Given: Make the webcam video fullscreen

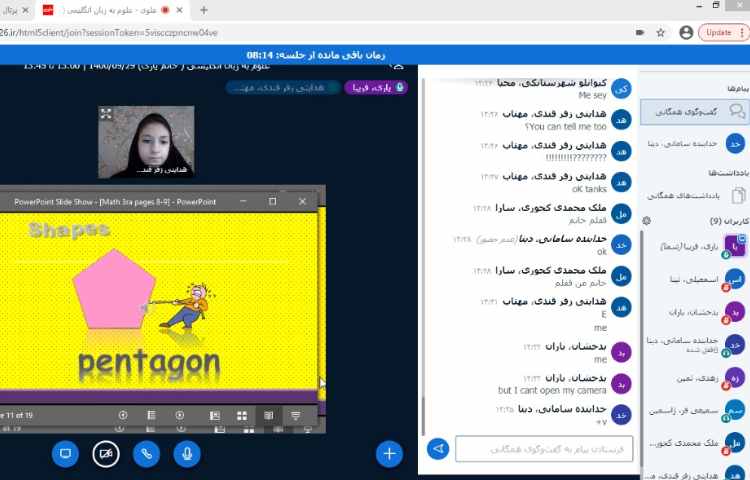Looking at the screenshot, I should (107, 115).
